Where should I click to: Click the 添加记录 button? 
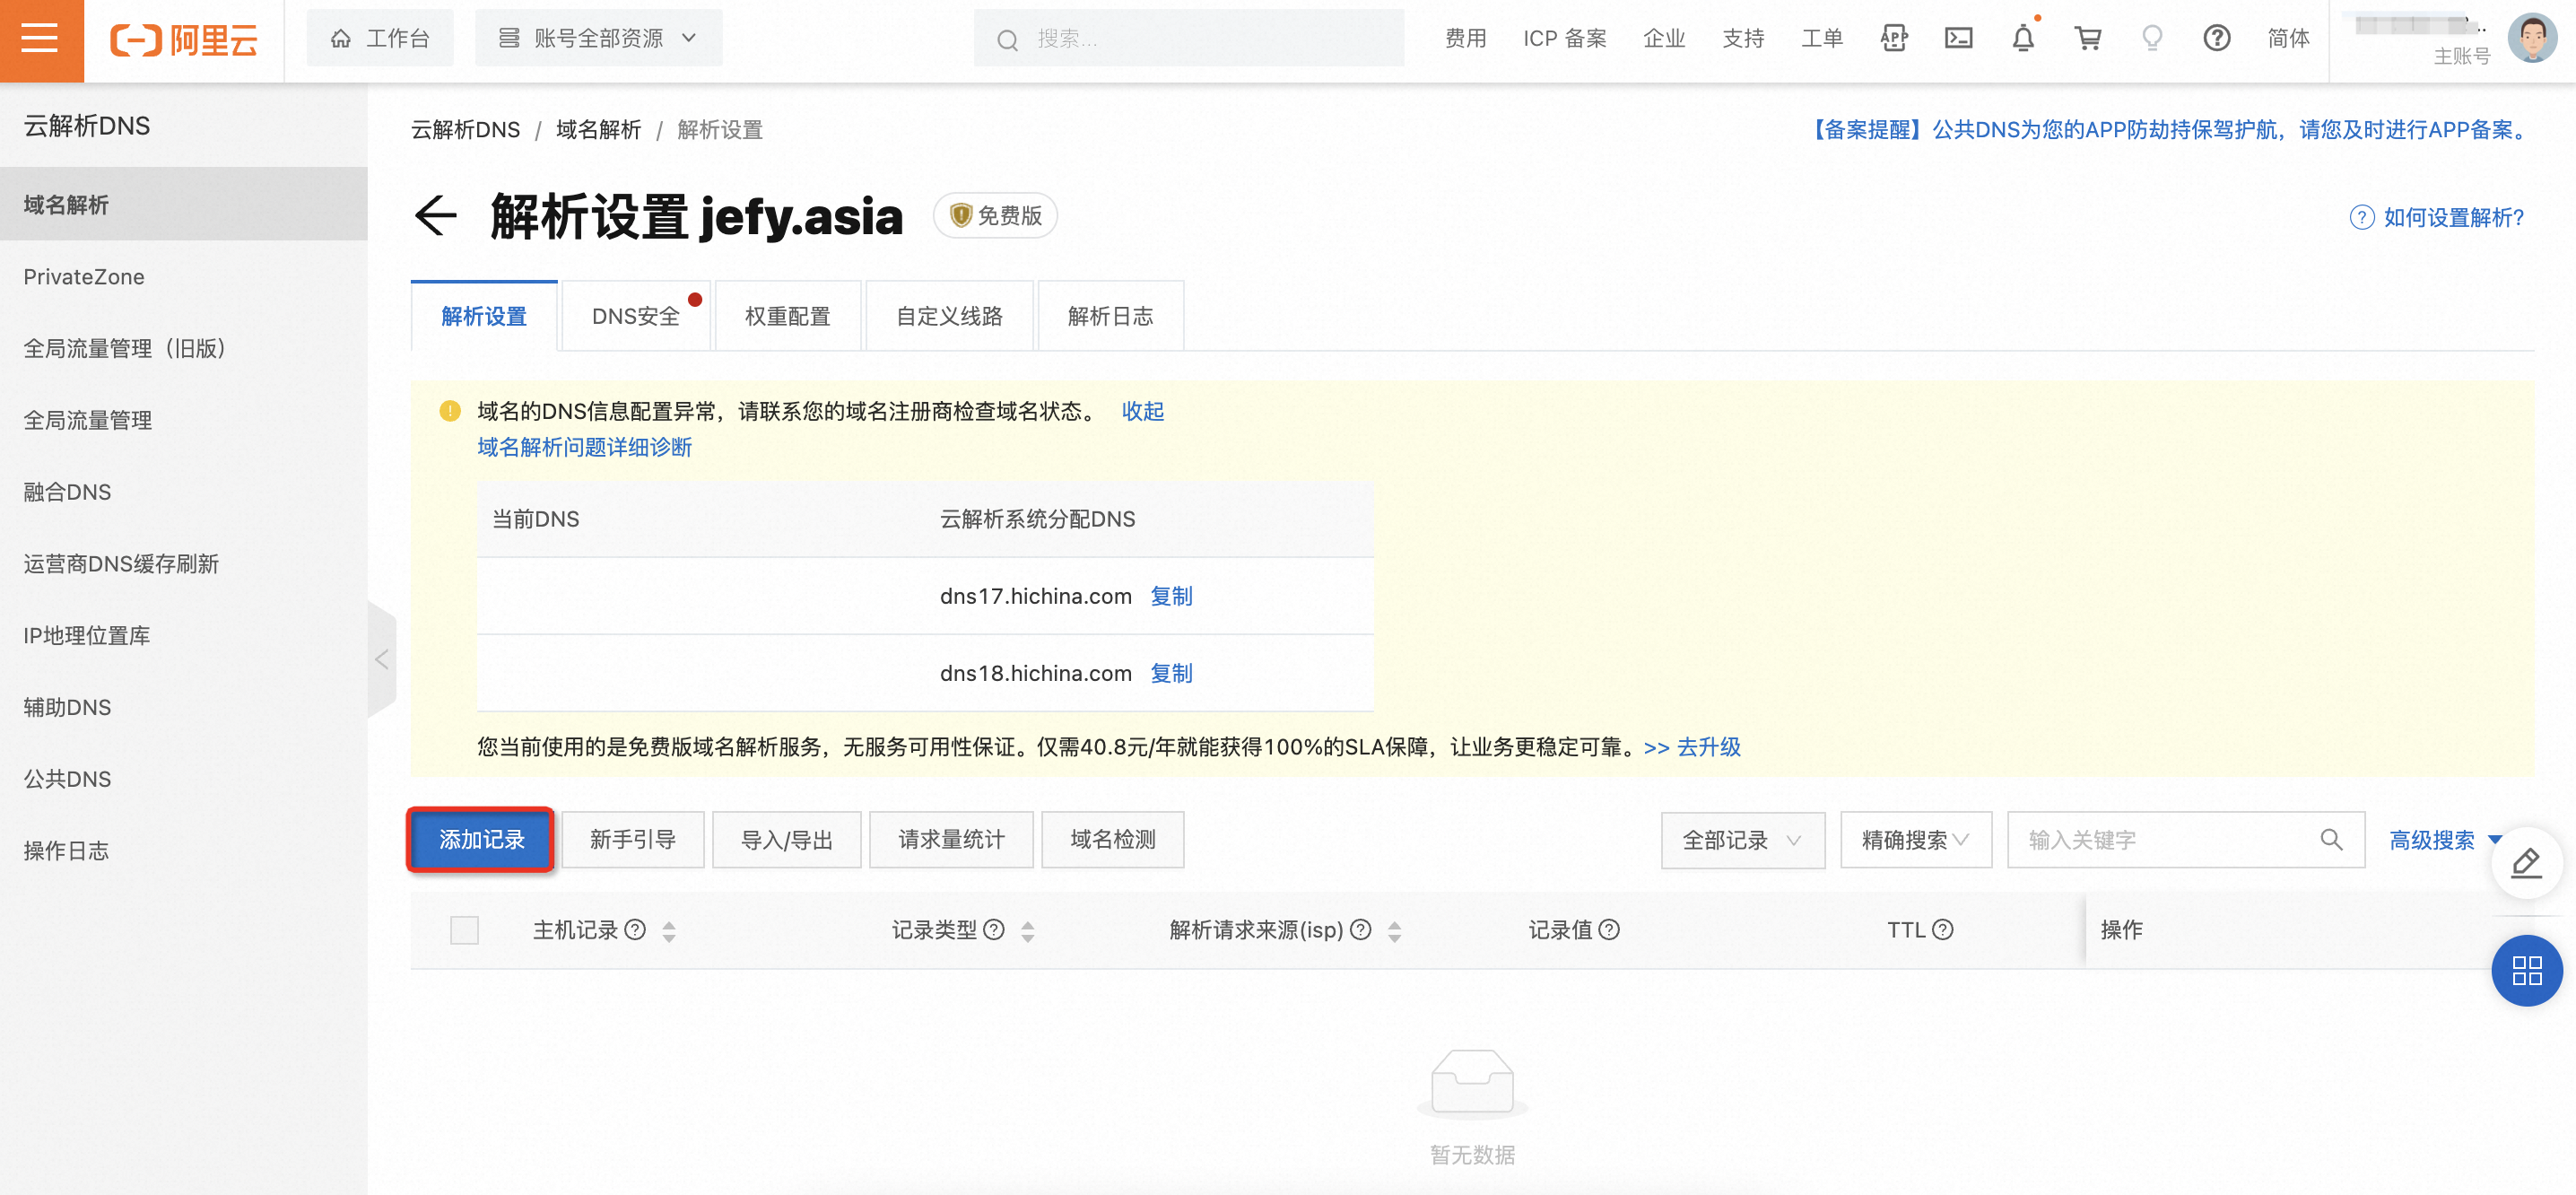[481, 840]
